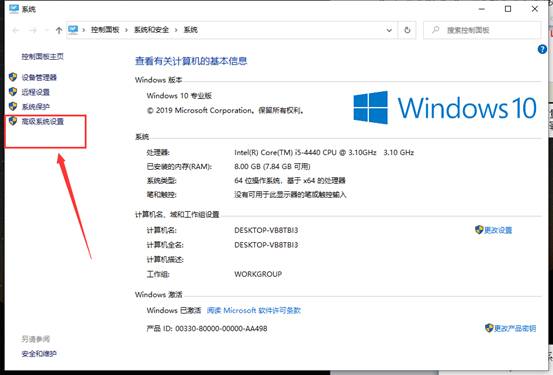The height and width of the screenshot is (375, 553).
Task: Select 系统 breadcrumb in address bar
Action: (x=190, y=30)
